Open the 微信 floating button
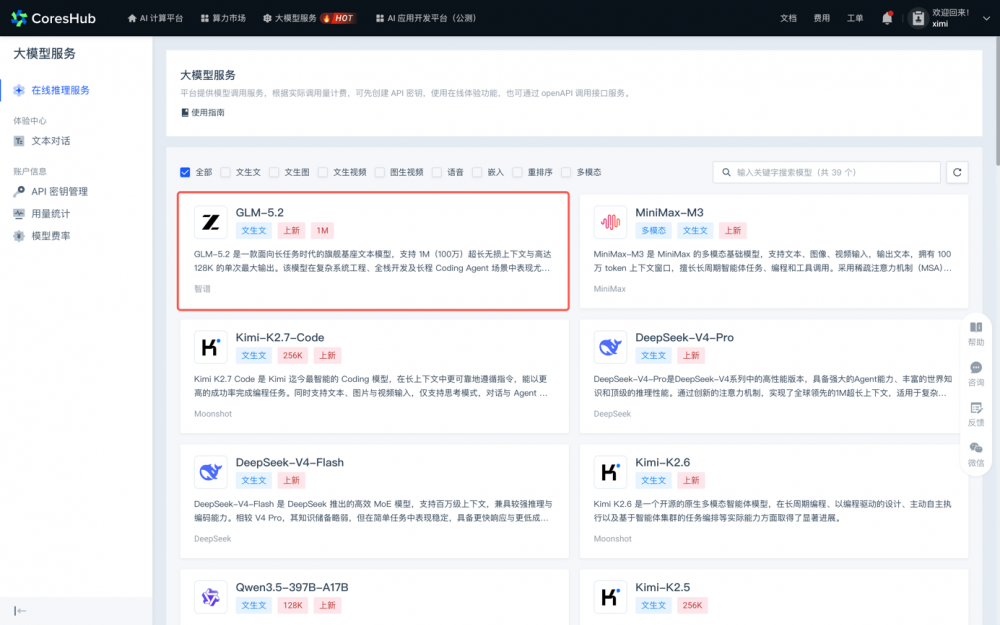Screen dimensions: 1000x625 [976, 454]
